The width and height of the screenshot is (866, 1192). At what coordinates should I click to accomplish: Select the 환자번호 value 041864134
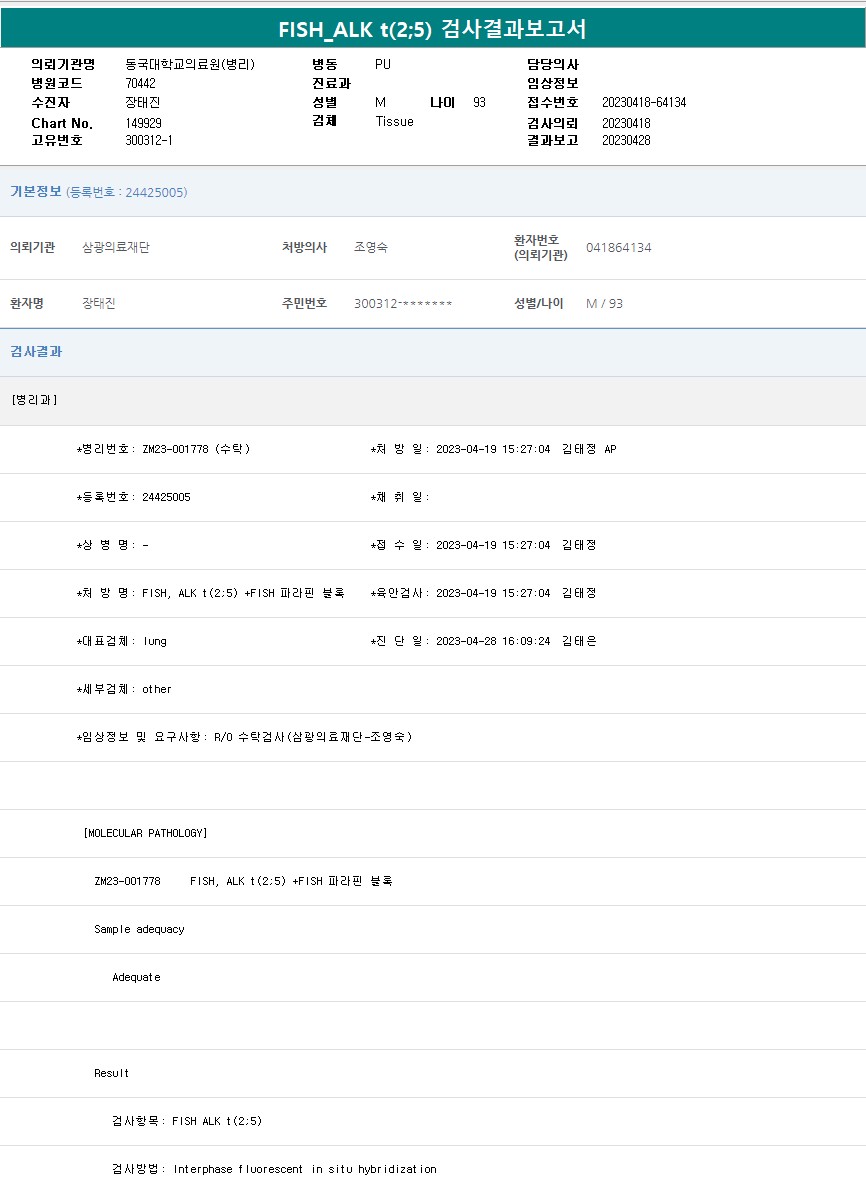618,248
